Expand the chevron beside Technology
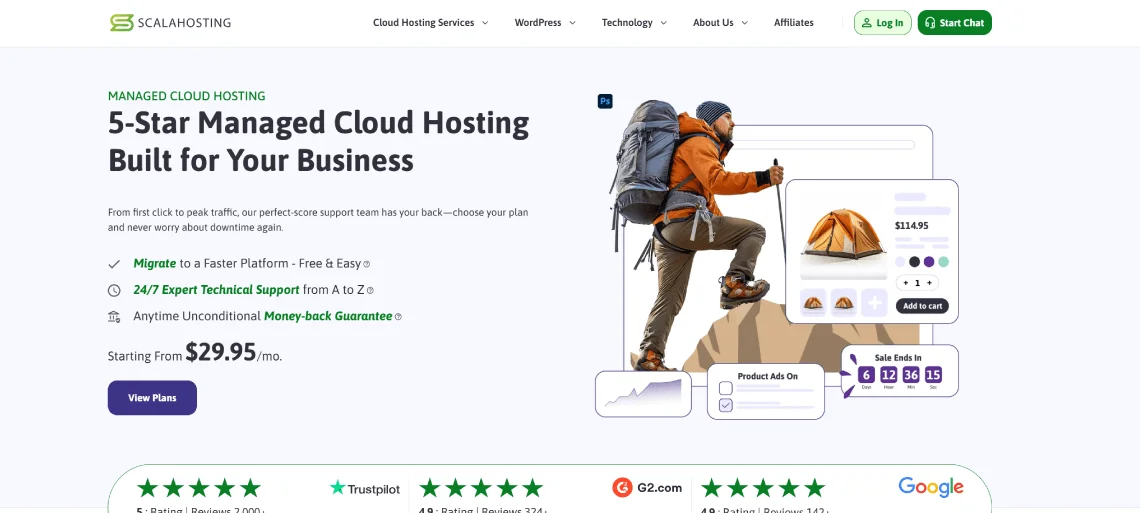Viewport: 1140px width, 513px height. coord(663,23)
